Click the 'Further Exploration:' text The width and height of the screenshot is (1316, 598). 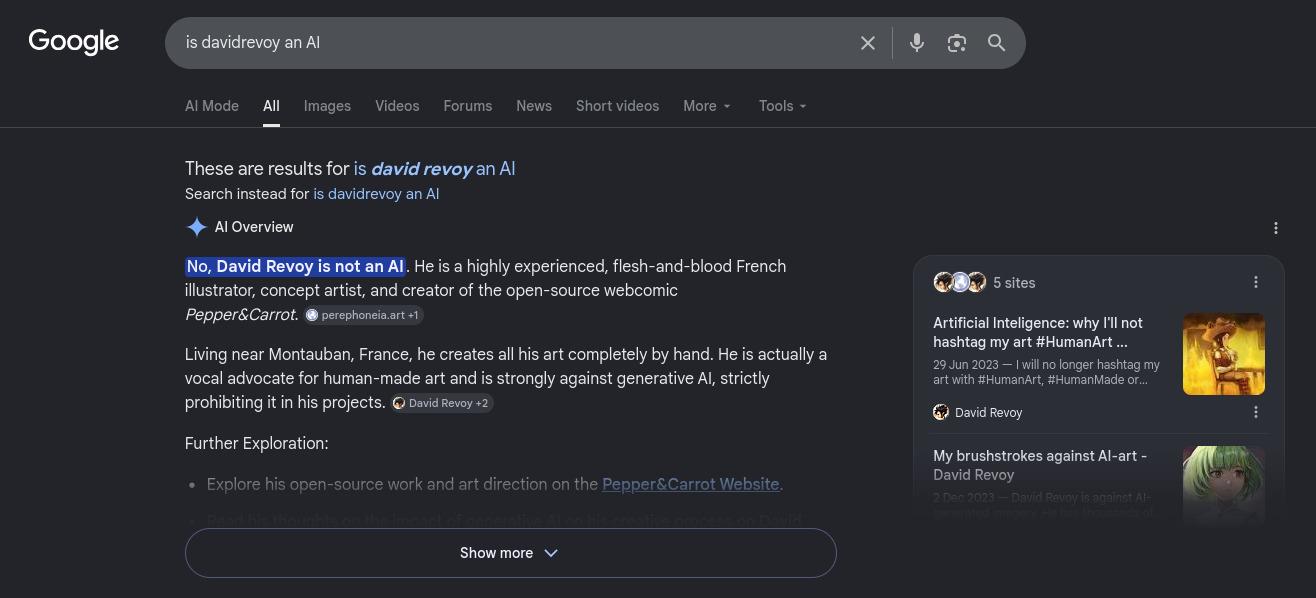pos(257,443)
